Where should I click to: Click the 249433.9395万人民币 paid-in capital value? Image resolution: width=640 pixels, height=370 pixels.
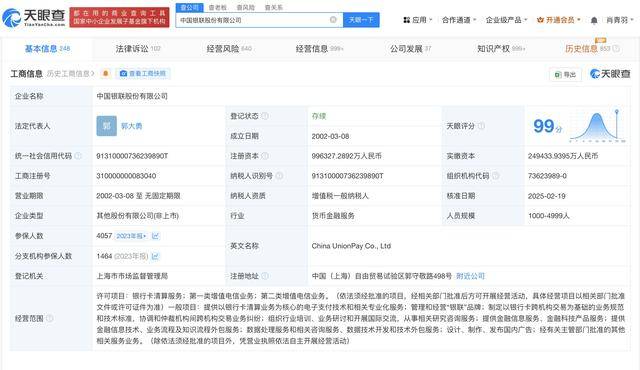click(x=563, y=156)
